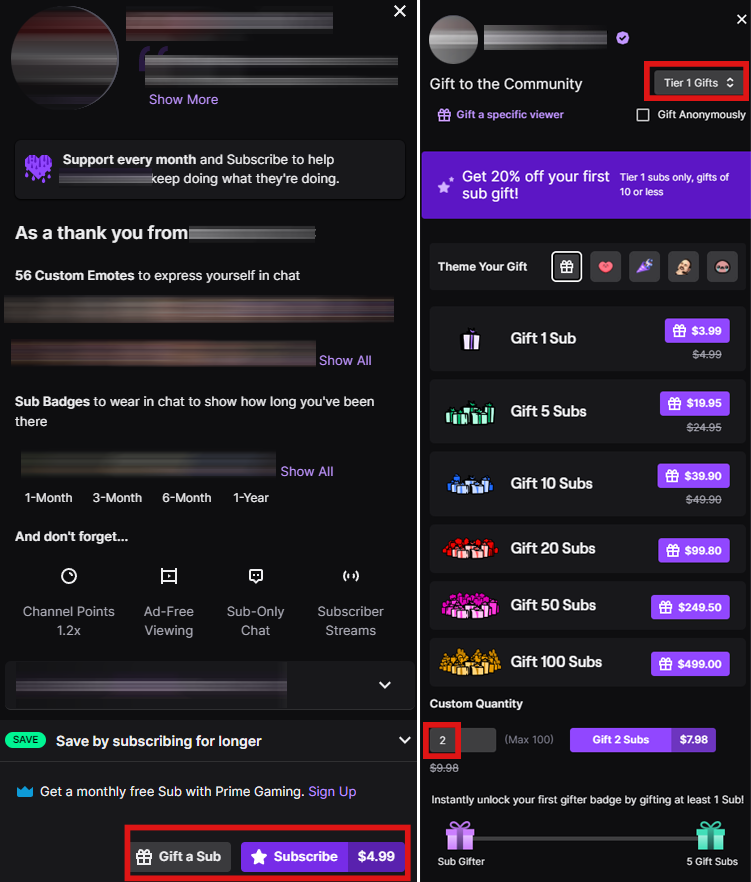Click the Sub Gifter badge icon
Image resolution: width=751 pixels, height=882 pixels.
pyautogui.click(x=460, y=836)
